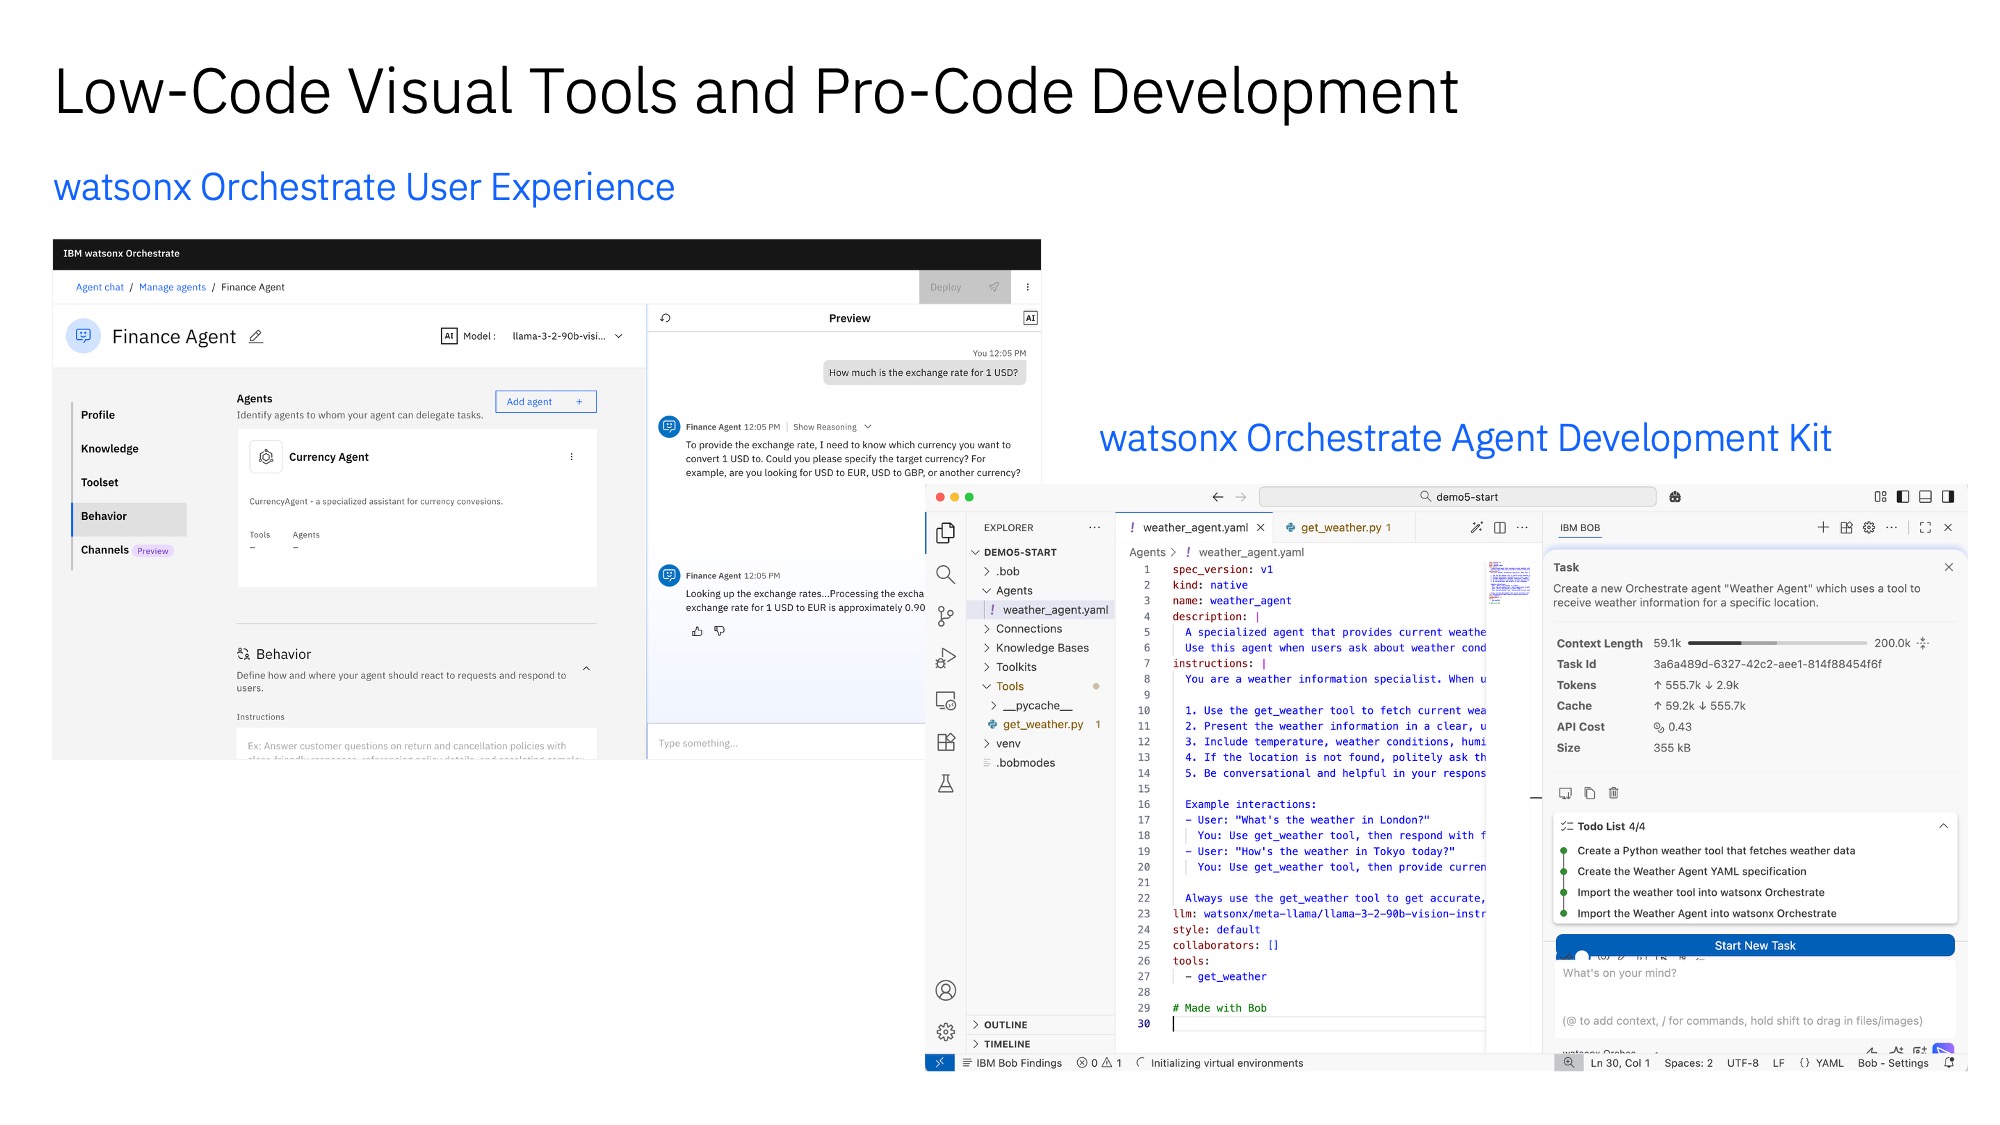Select Knowledge in the agent side menu
Screen dimensions: 2000x1125
[x=110, y=449]
